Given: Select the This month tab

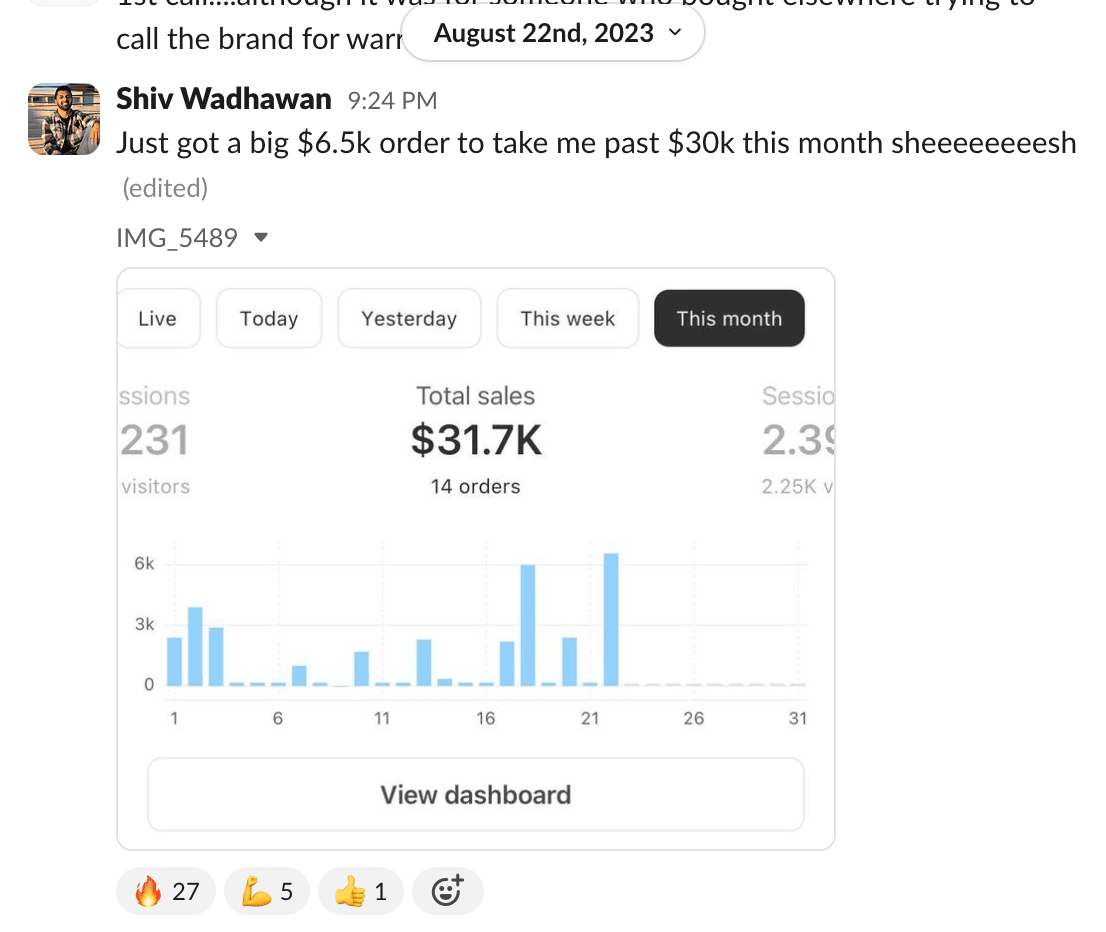Looking at the screenshot, I should [729, 319].
